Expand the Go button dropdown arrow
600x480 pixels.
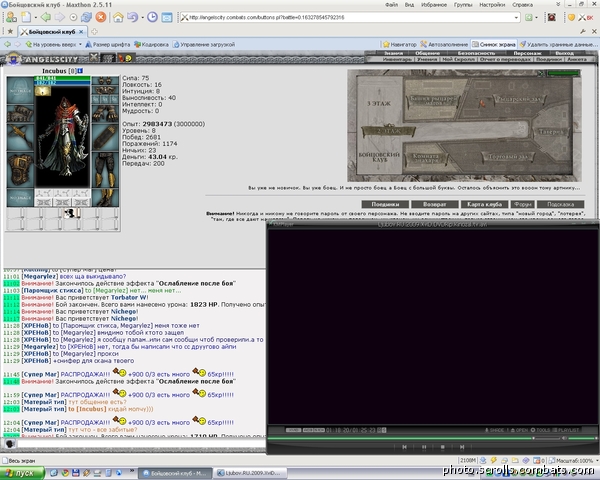(536, 18)
